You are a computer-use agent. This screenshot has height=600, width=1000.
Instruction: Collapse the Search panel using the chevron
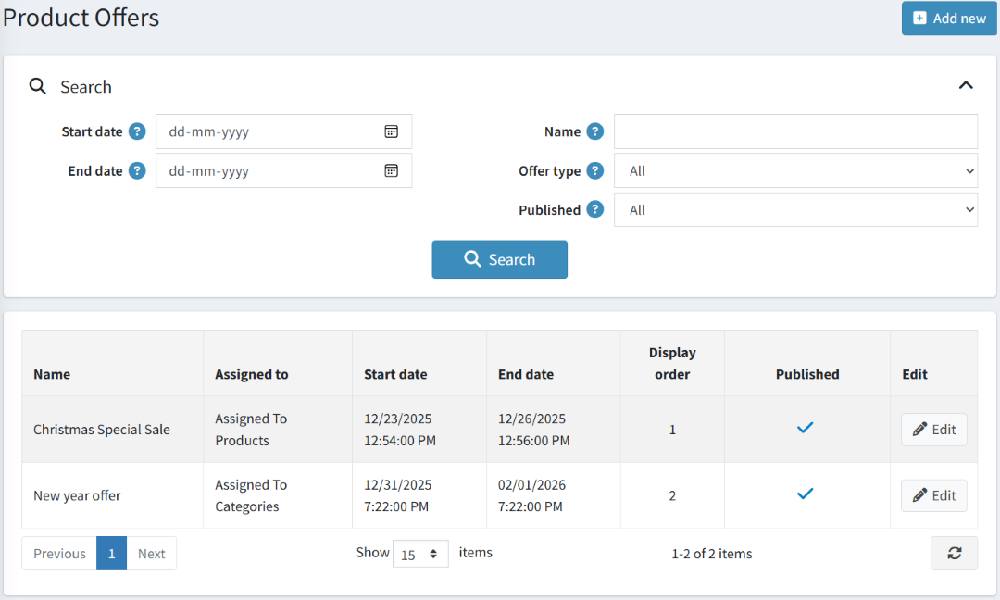click(965, 85)
